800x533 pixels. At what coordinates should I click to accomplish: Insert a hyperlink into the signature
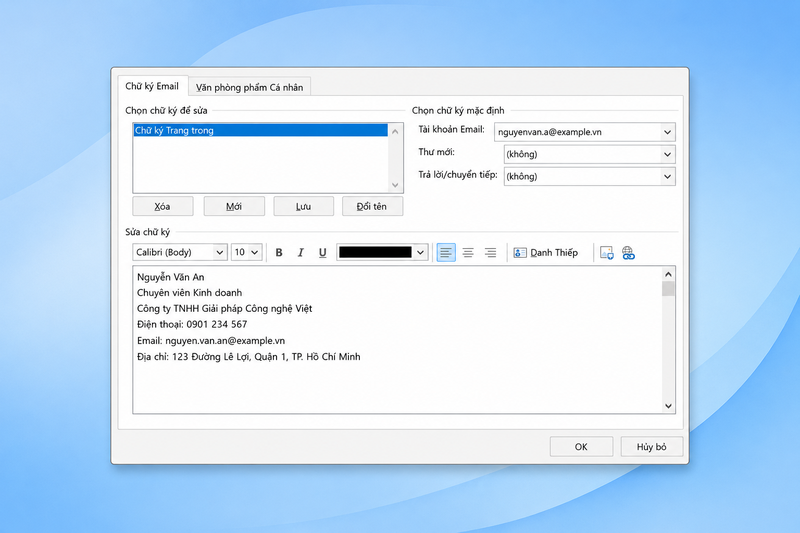[628, 252]
